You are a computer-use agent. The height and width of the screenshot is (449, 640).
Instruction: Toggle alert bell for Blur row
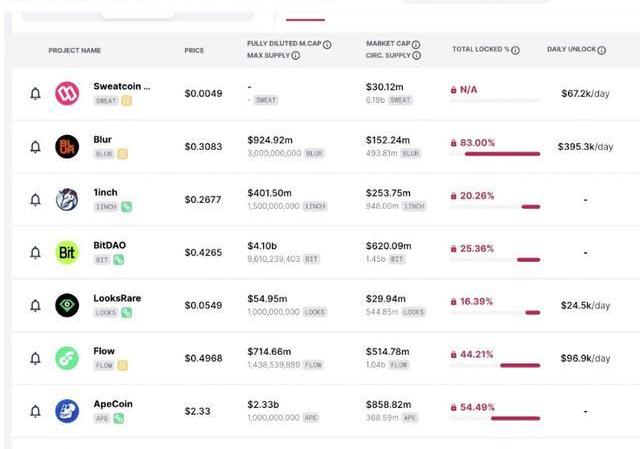coord(35,147)
